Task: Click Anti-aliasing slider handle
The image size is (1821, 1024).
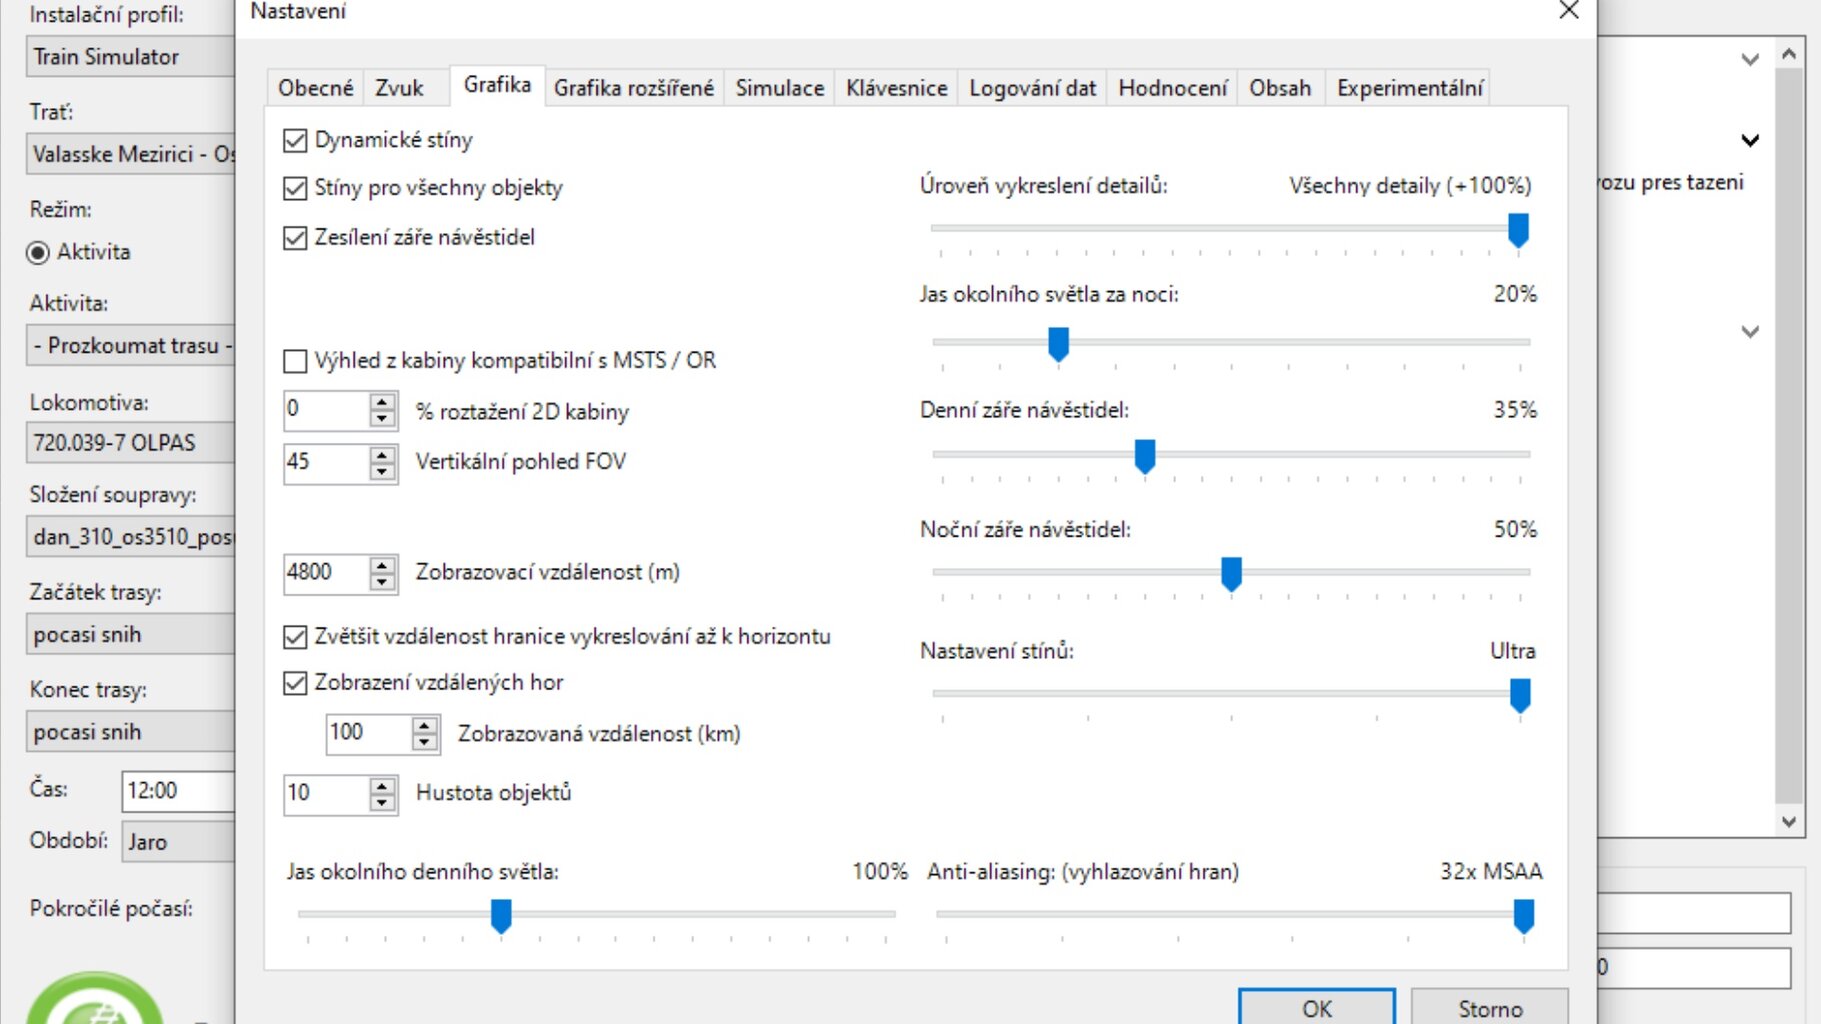Action: click(x=1524, y=916)
